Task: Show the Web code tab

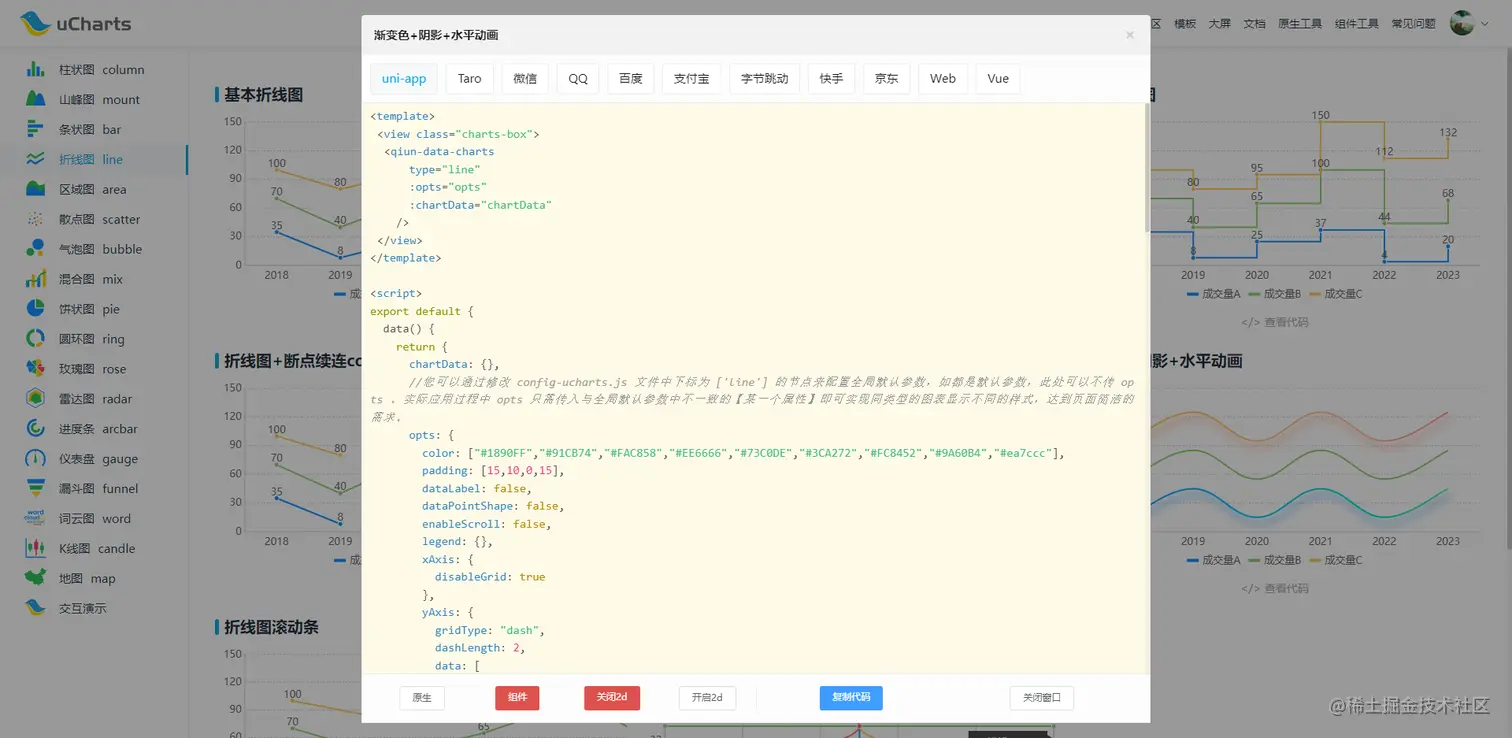Action: point(943,79)
